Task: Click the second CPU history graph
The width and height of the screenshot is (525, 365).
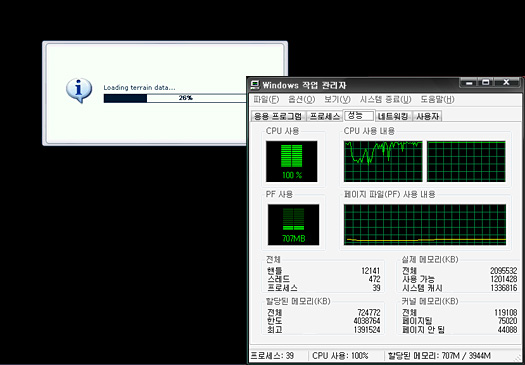Action: click(x=466, y=161)
